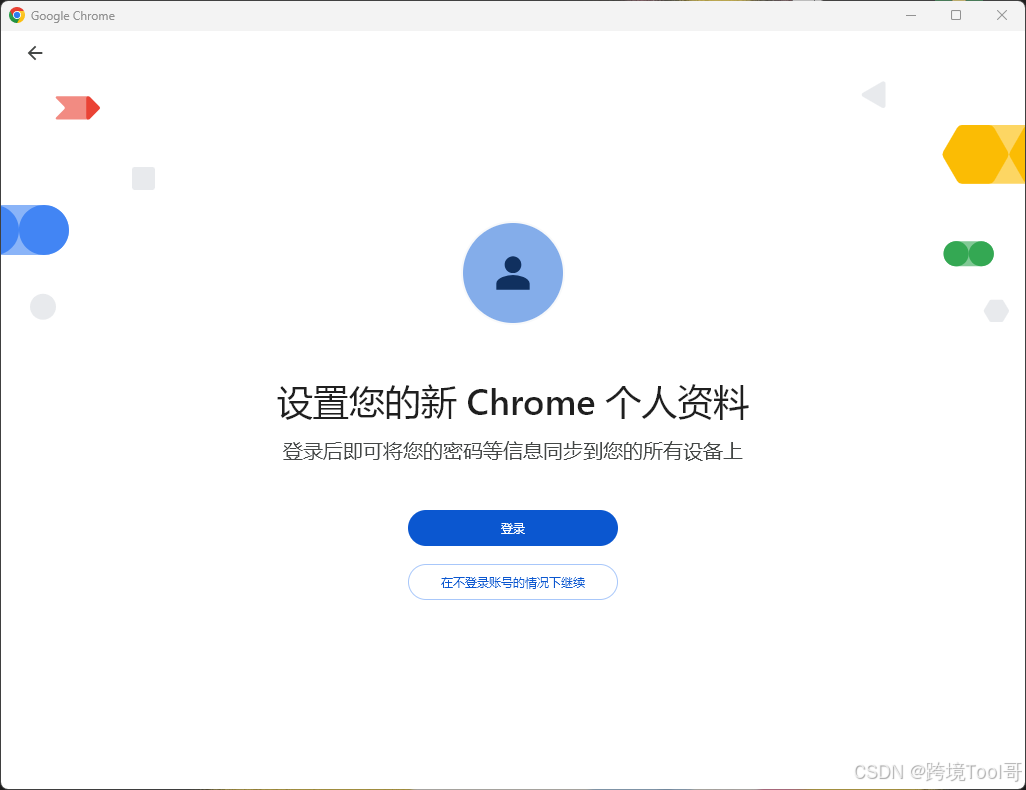Click the blue profile avatar icon
Image resolution: width=1026 pixels, height=790 pixels.
[x=513, y=273]
